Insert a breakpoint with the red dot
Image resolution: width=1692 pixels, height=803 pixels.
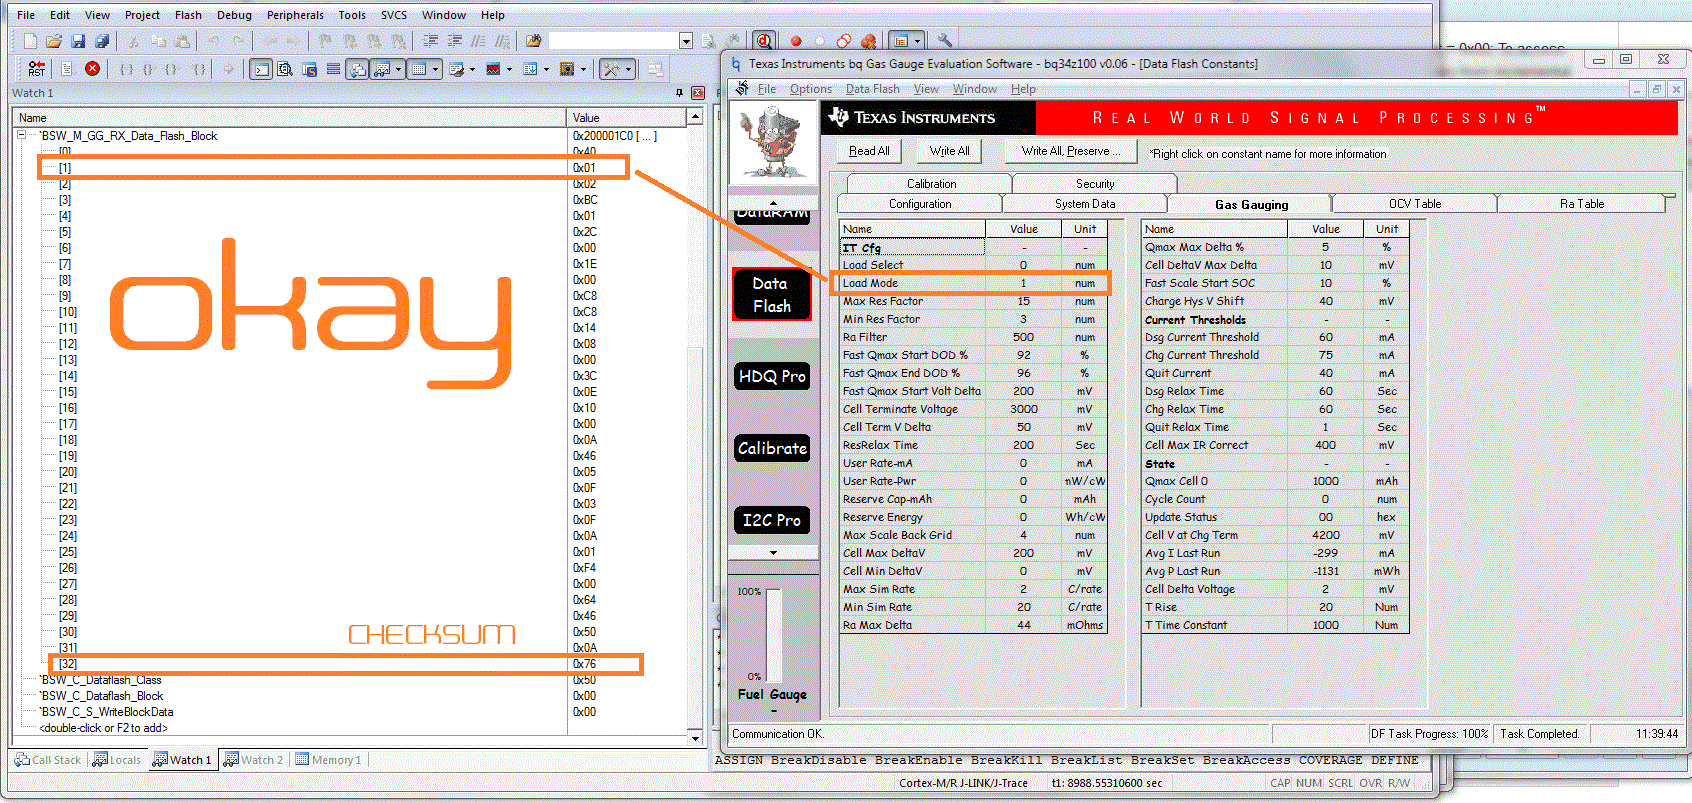tap(796, 41)
